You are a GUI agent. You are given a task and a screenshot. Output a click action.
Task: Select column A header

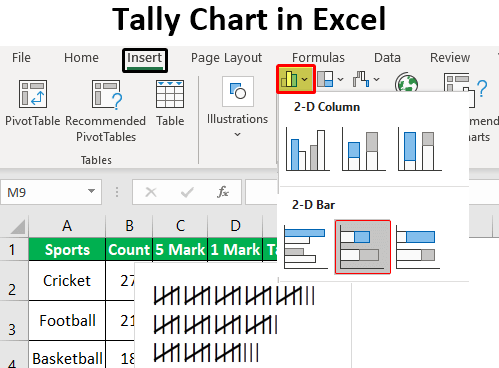click(67, 226)
